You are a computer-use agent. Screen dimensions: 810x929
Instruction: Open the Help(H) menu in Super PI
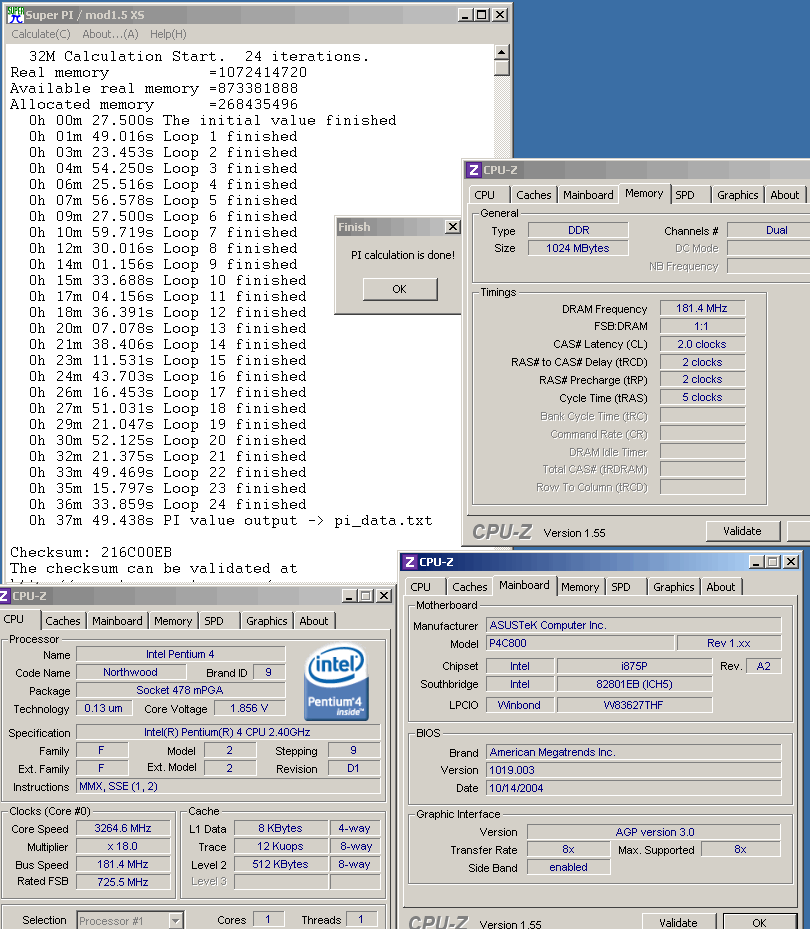[x=168, y=34]
